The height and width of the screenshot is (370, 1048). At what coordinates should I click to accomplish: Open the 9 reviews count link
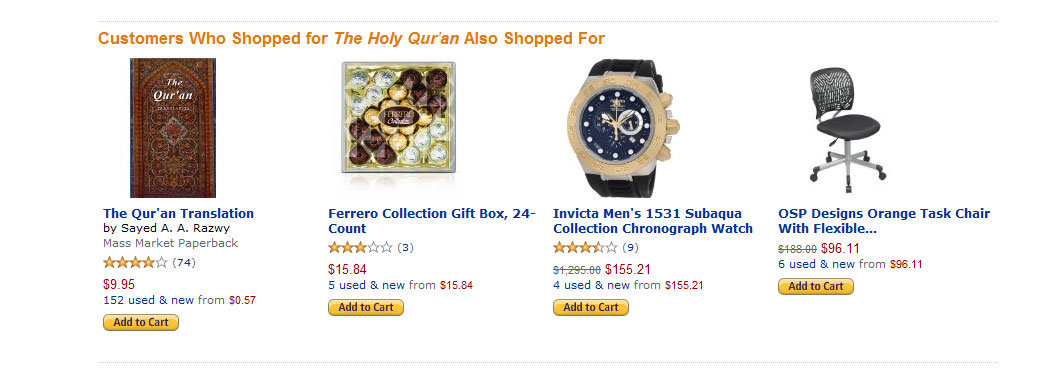click(630, 248)
